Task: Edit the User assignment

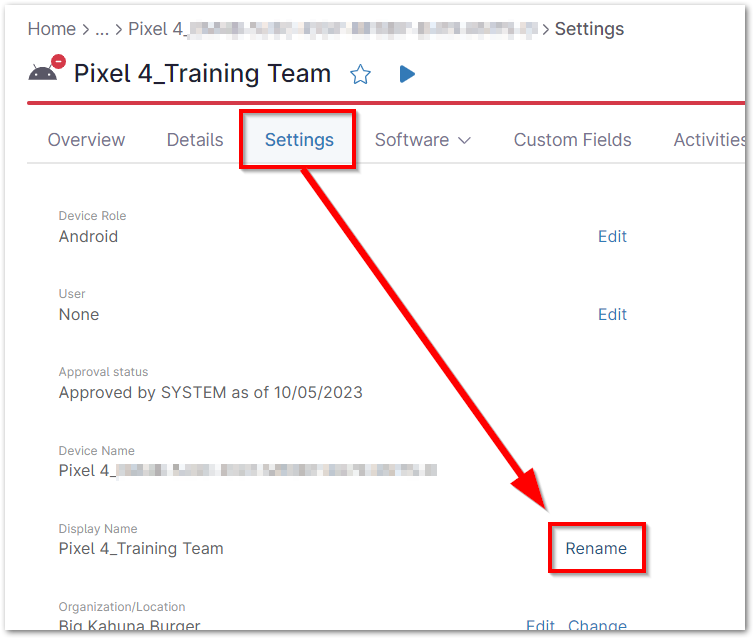Action: click(x=612, y=315)
